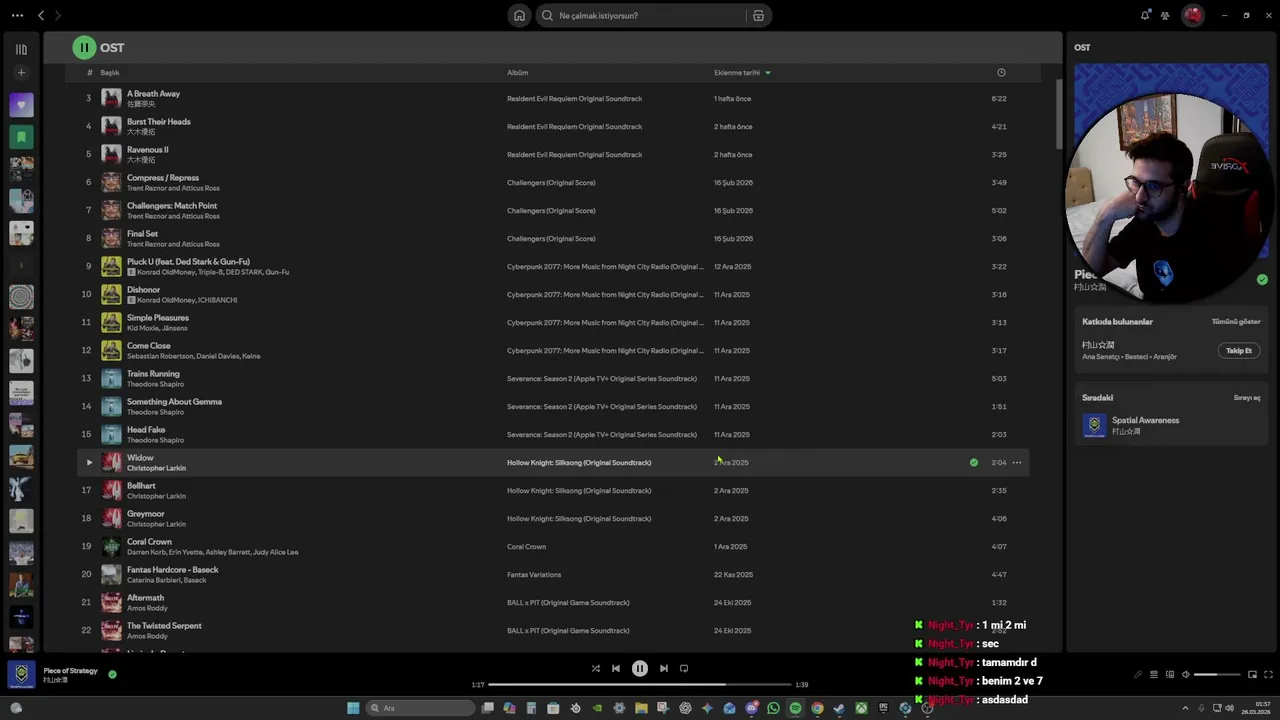Click 'Takip Et' follow button
Image resolution: width=1280 pixels, height=720 pixels.
1239,350
